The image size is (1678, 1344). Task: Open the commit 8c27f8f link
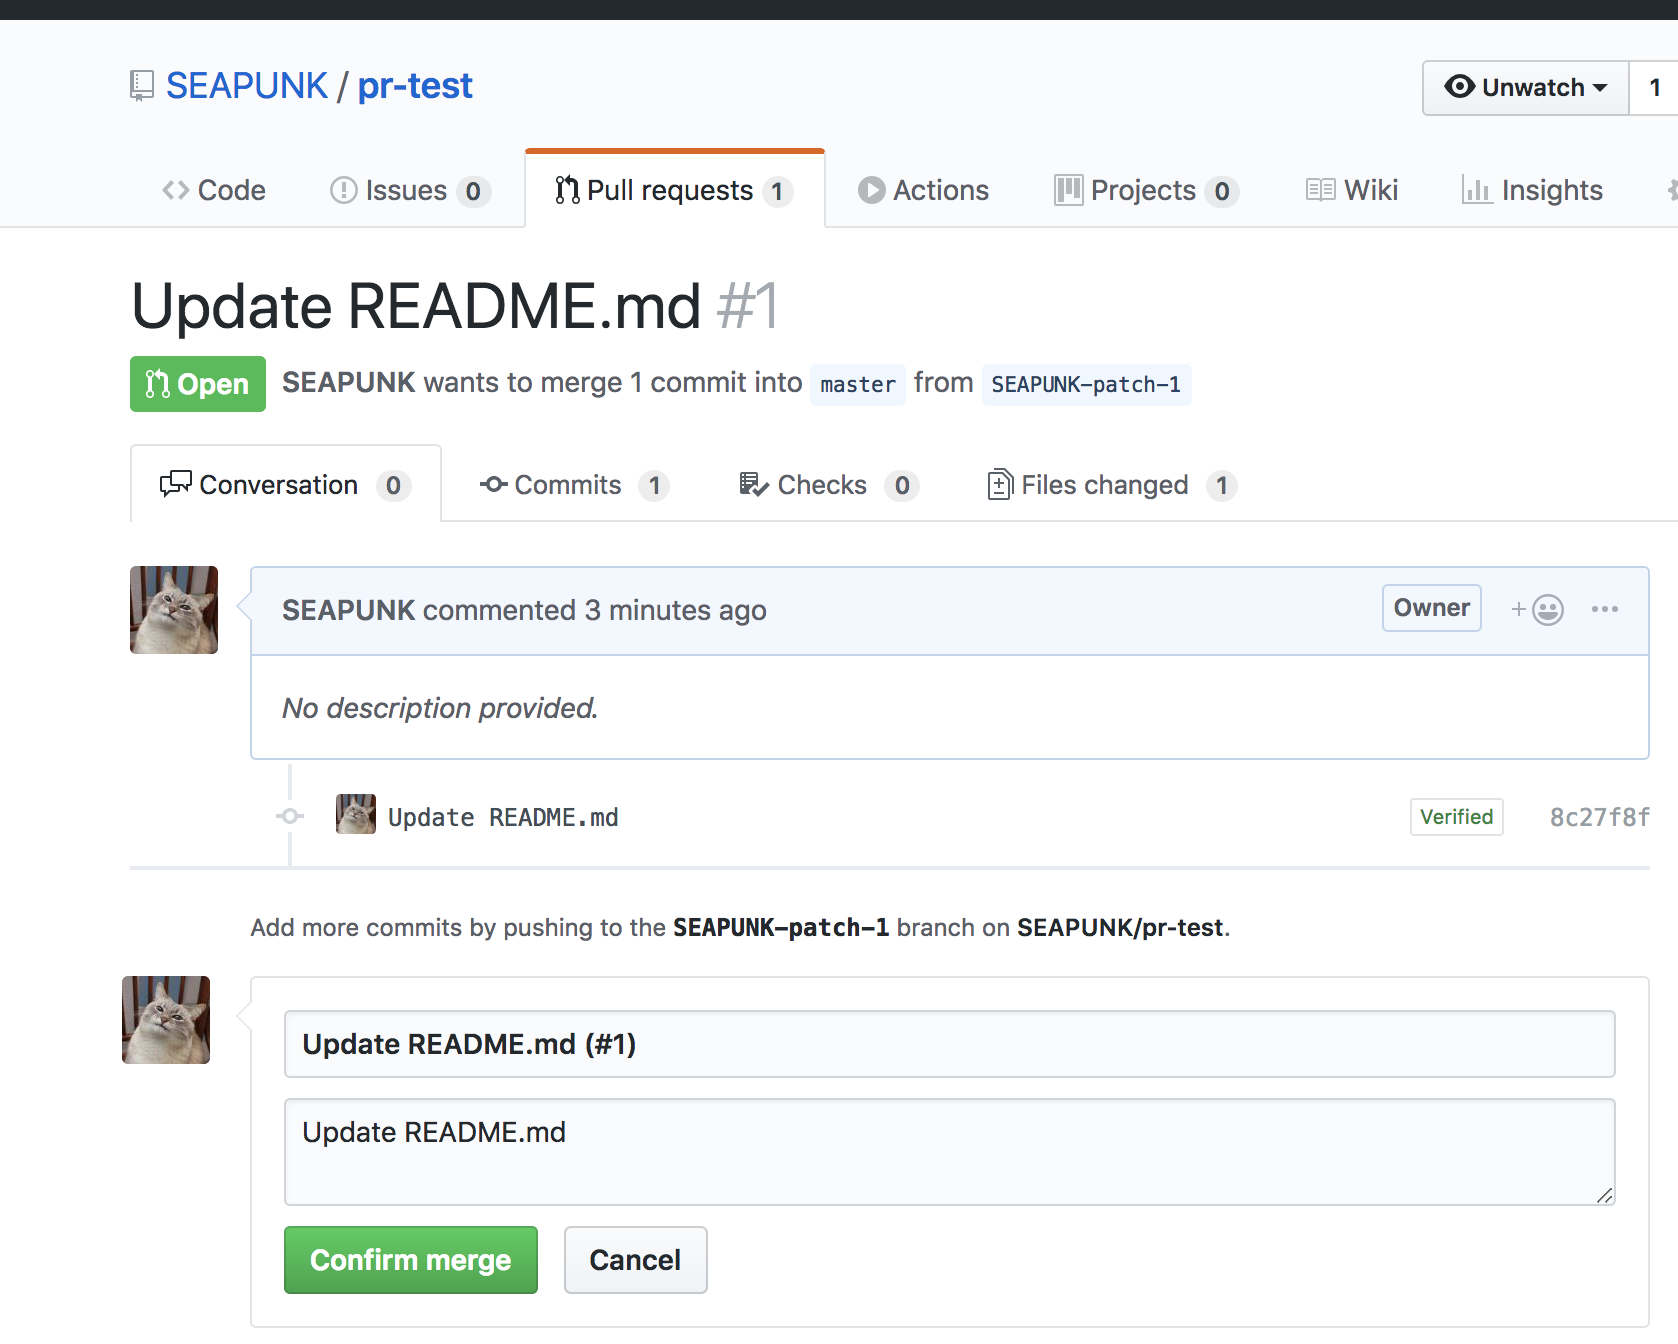pos(1598,816)
